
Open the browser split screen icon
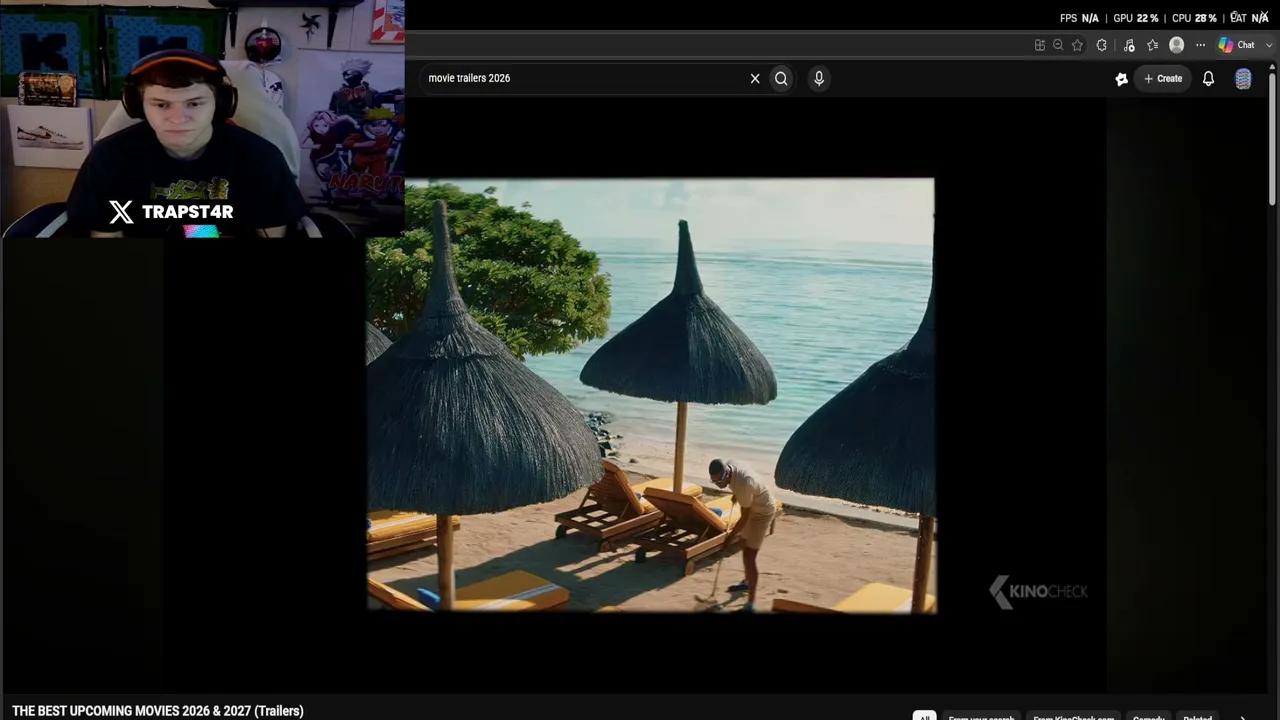click(1040, 45)
